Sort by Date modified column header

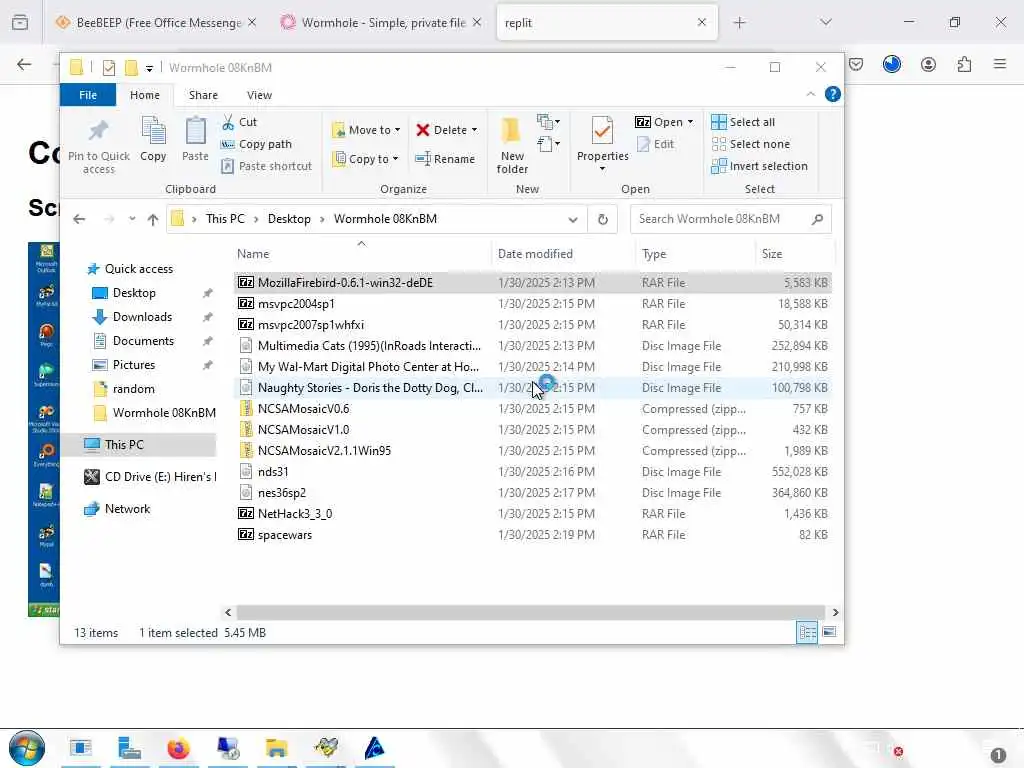(535, 254)
